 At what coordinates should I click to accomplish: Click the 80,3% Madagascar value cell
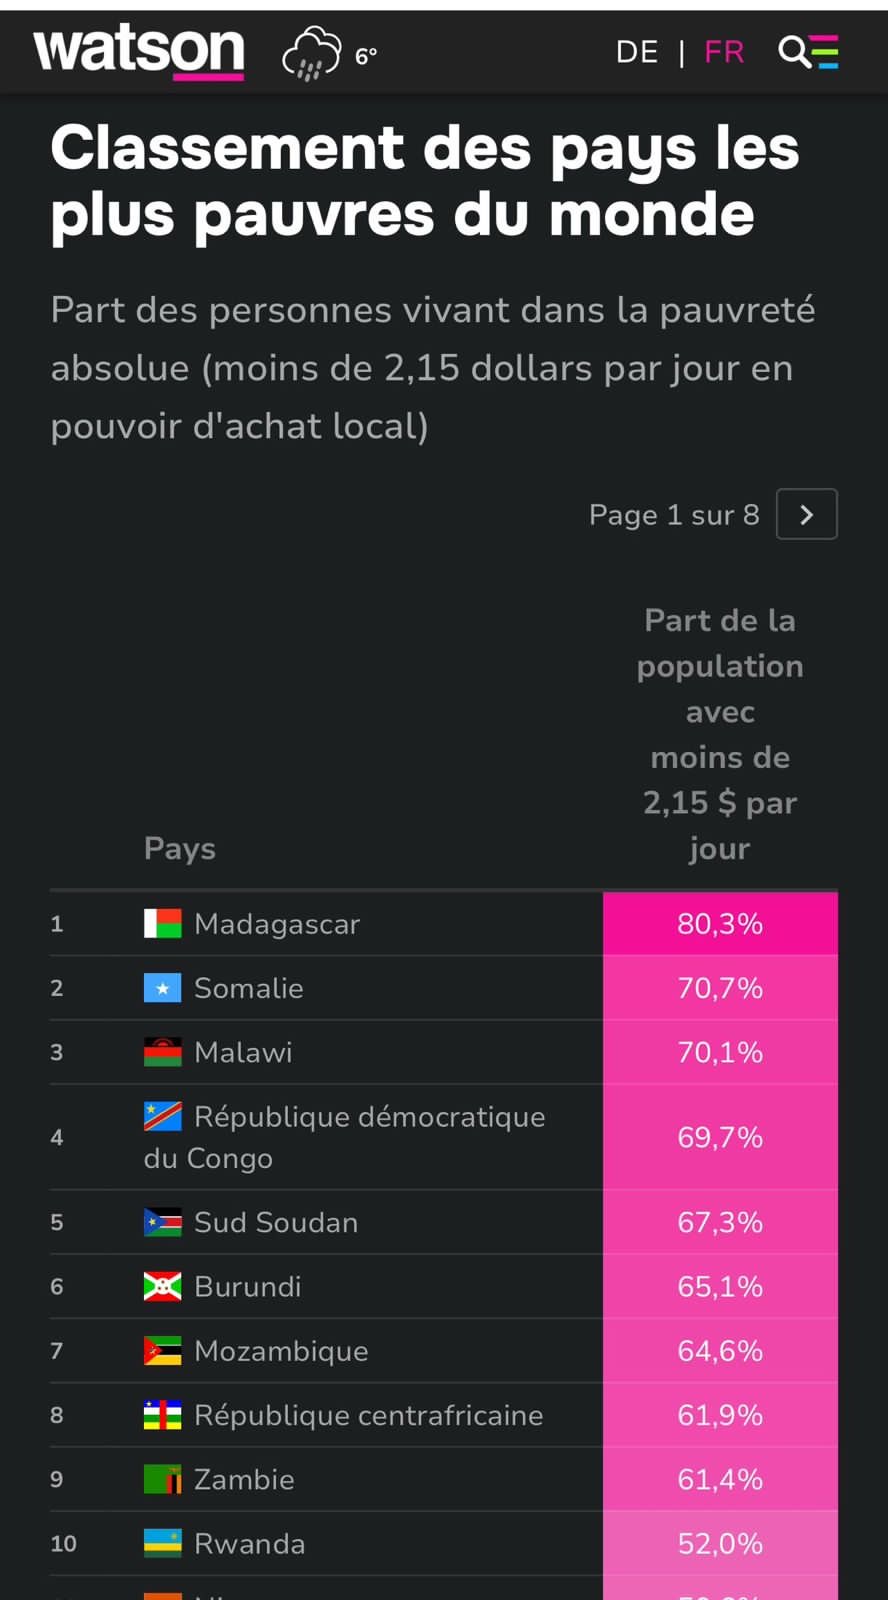point(720,923)
